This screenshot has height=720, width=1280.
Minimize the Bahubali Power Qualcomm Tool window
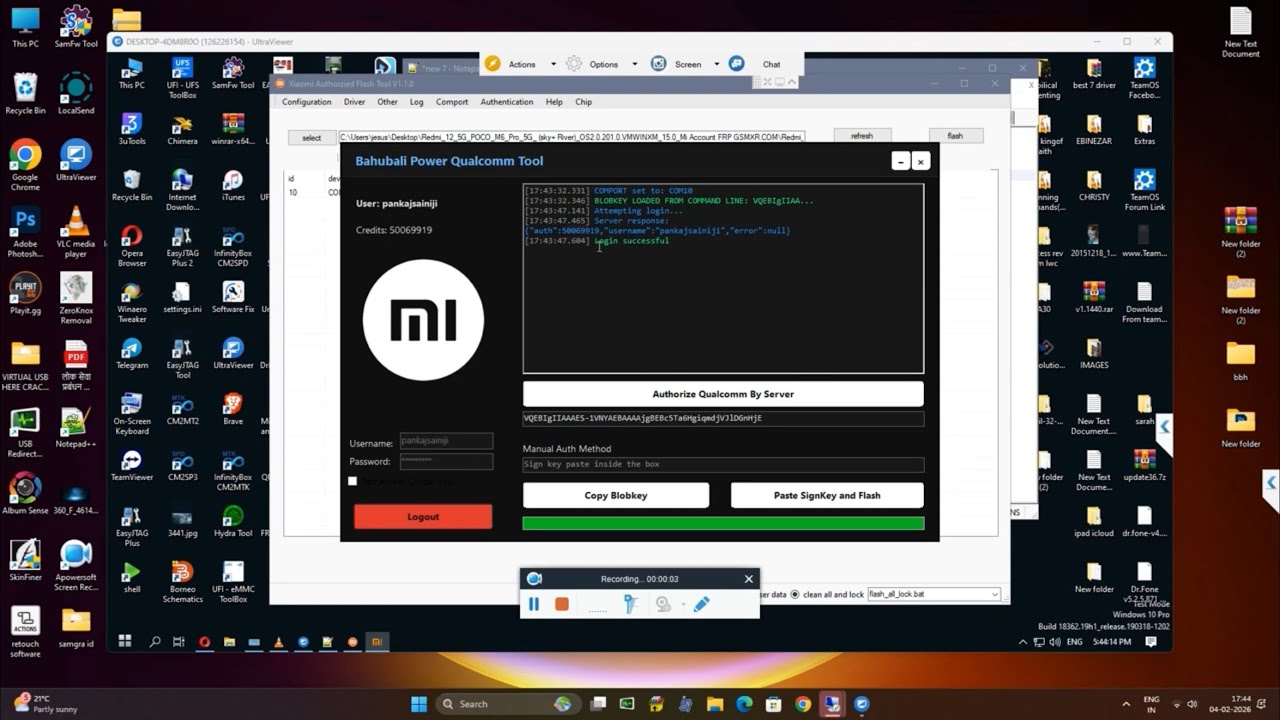coord(900,161)
